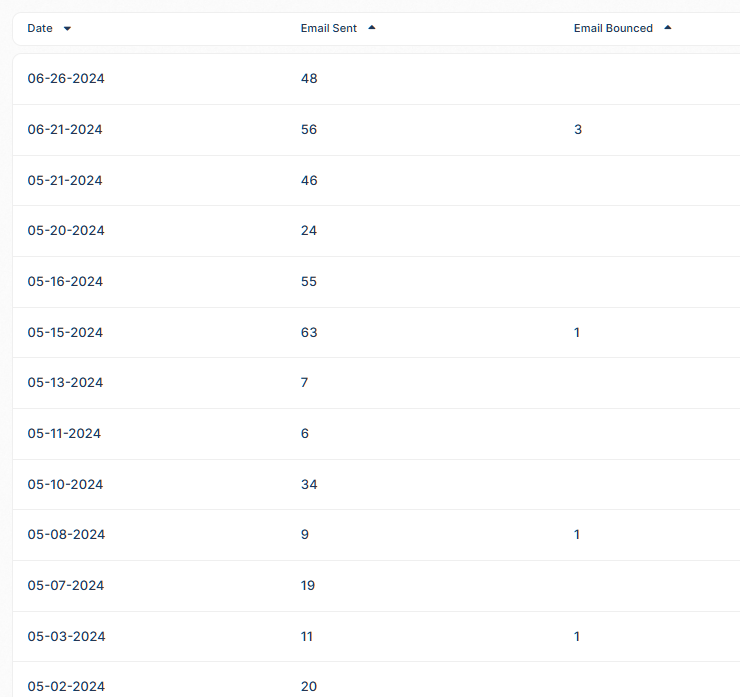The height and width of the screenshot is (697, 740).
Task: Click the 34 emails sent value
Action: point(308,485)
